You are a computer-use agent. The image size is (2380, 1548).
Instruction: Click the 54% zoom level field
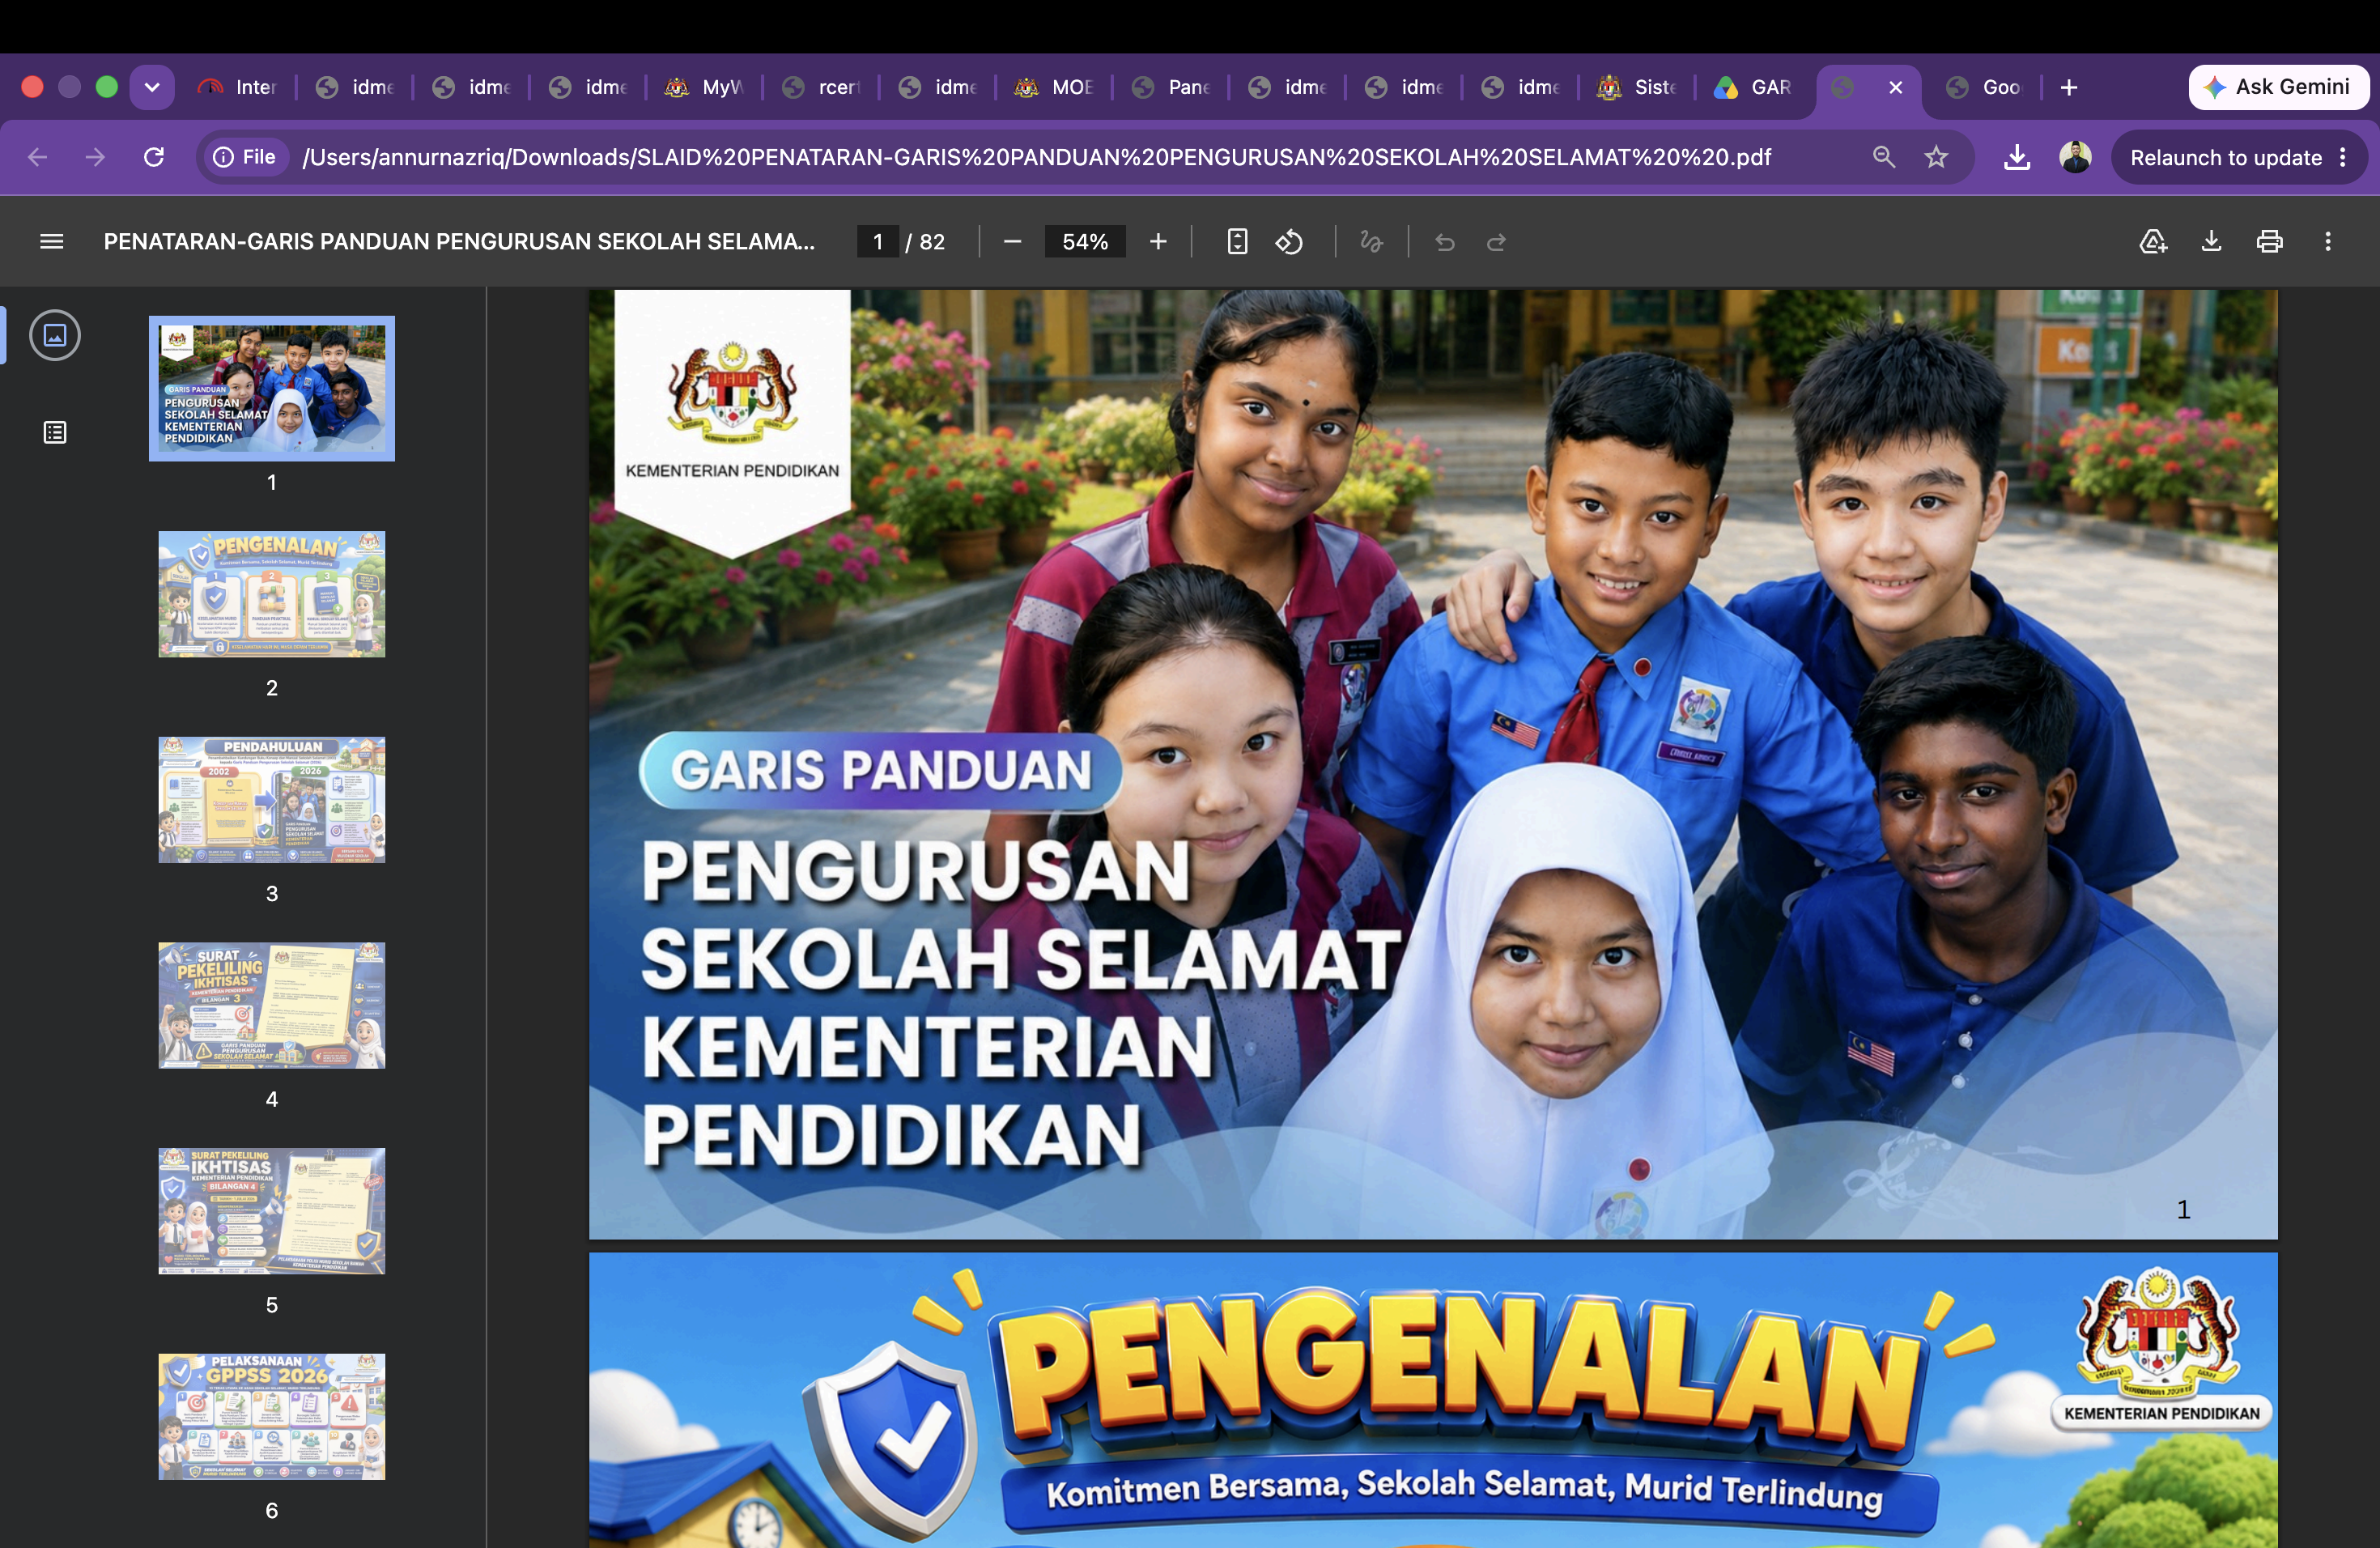1085,241
